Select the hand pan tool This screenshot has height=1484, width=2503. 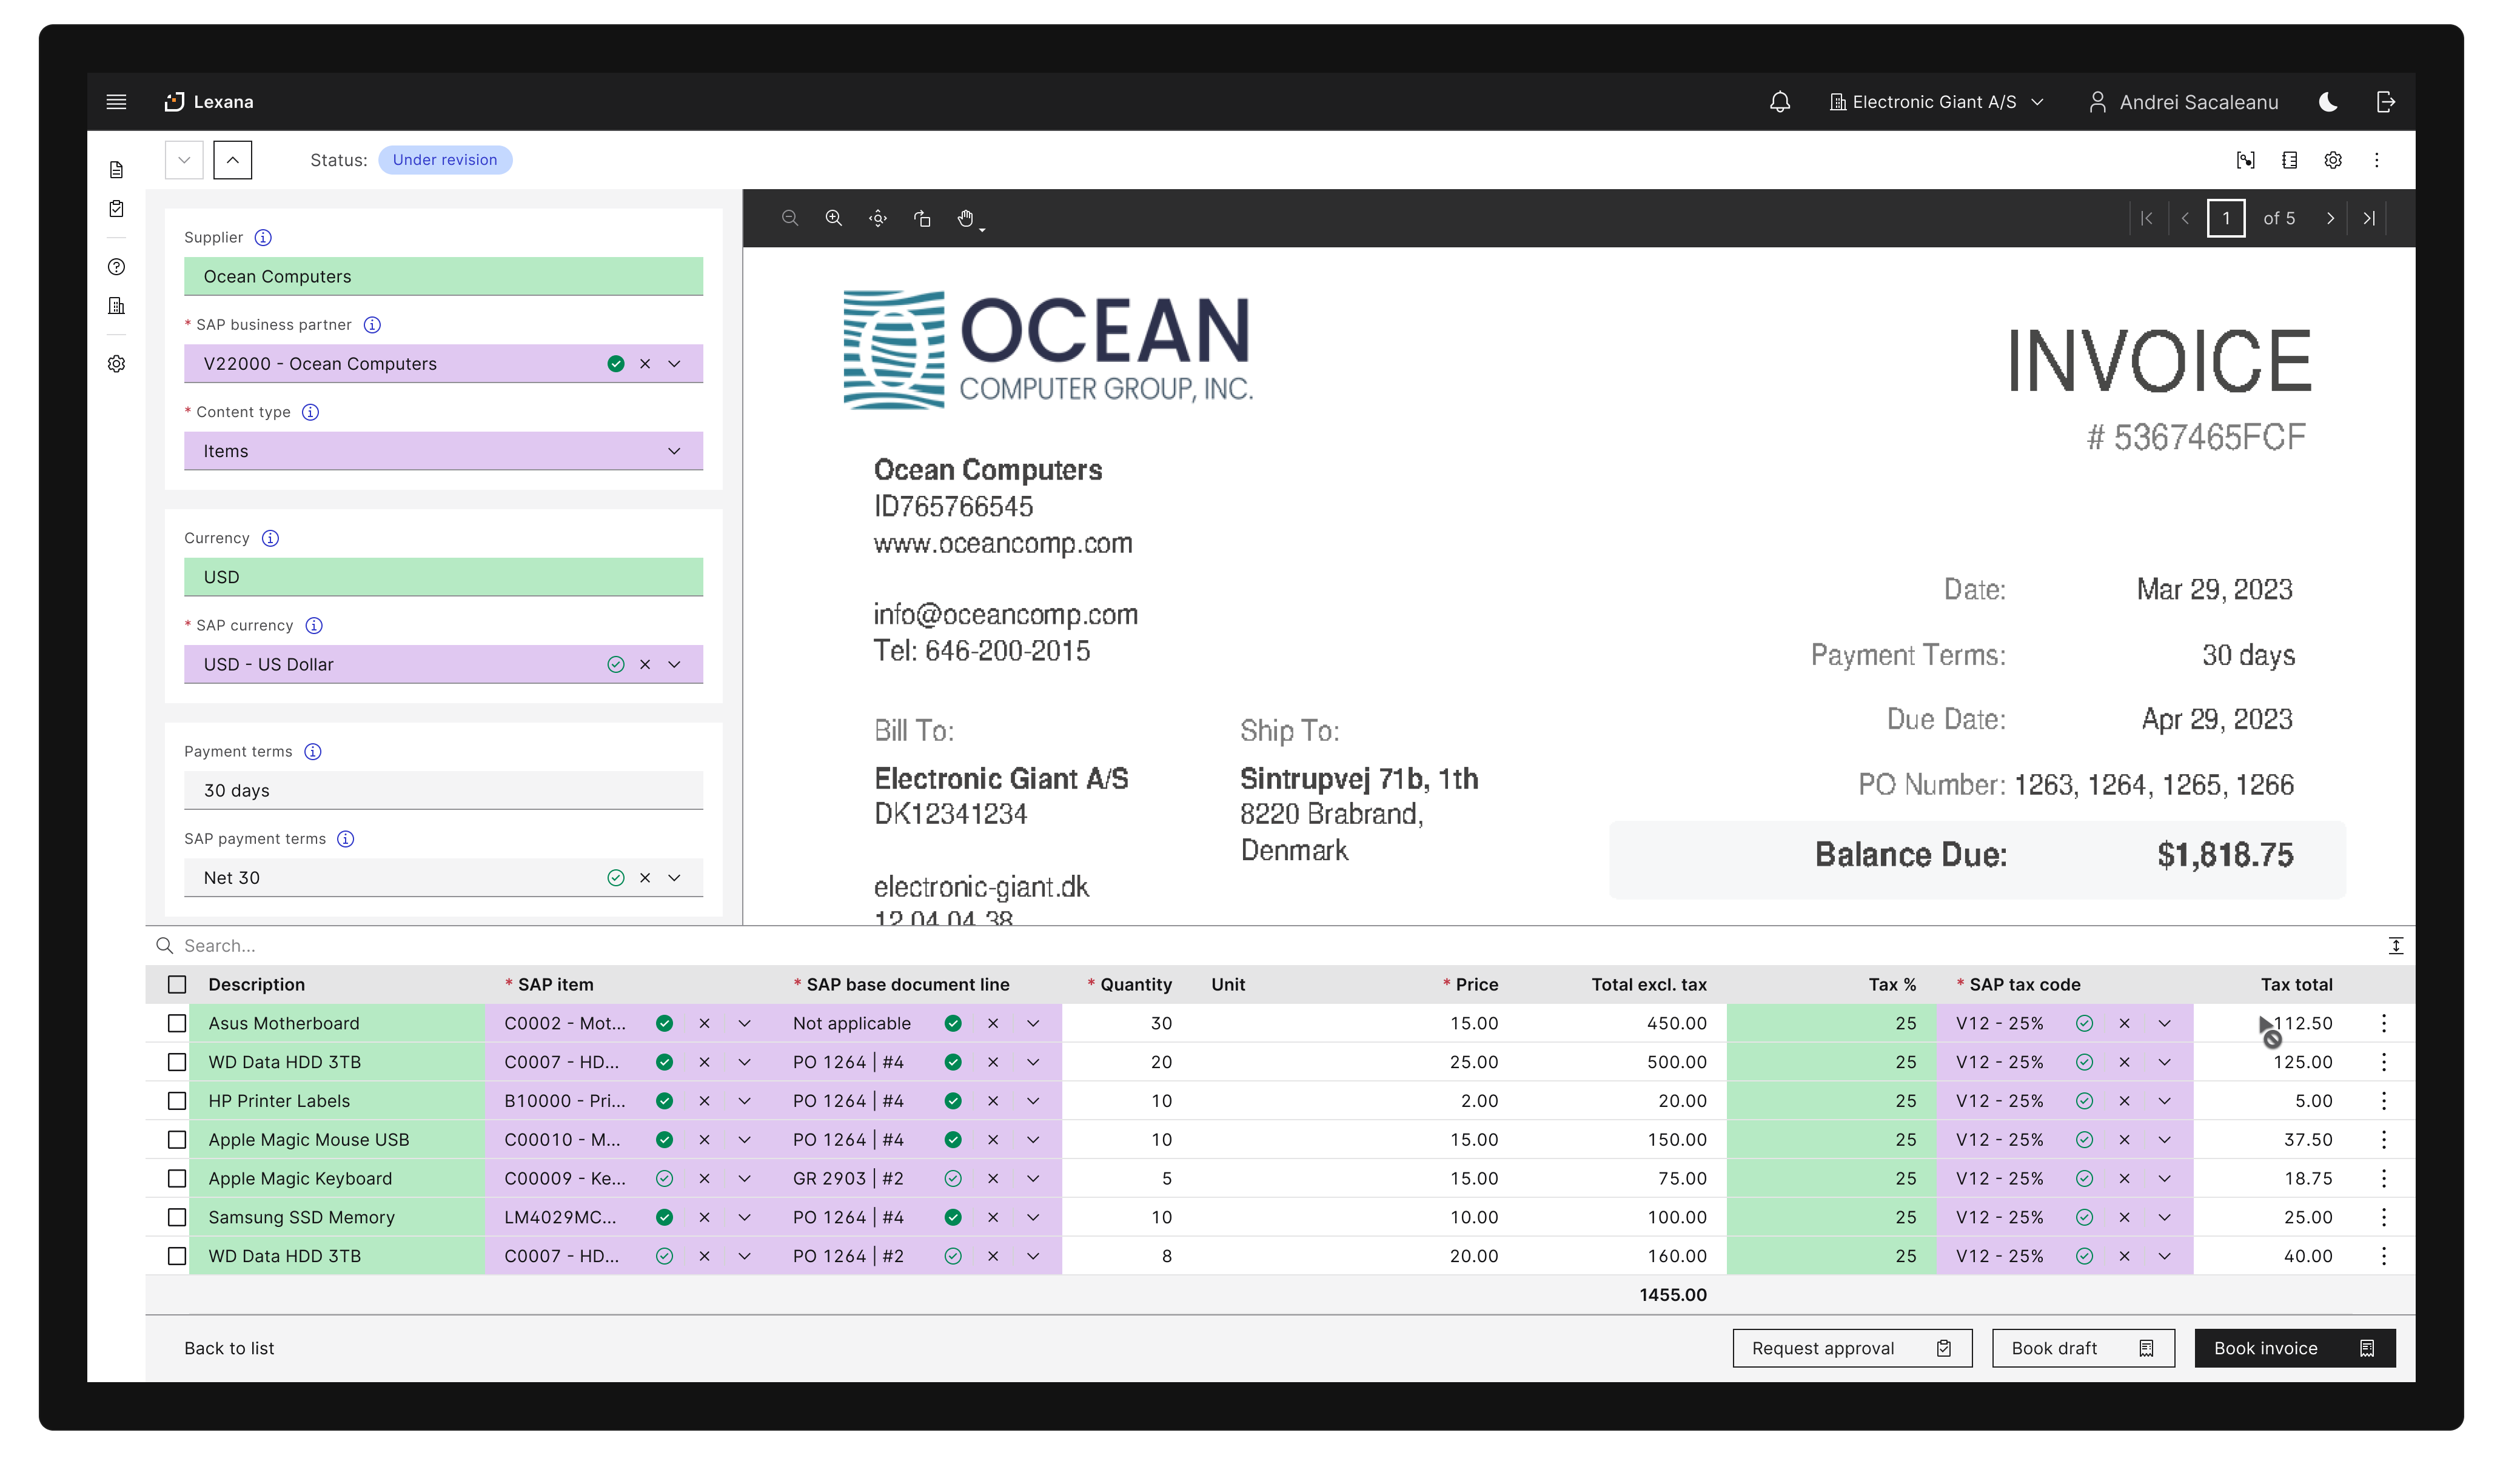[966, 218]
